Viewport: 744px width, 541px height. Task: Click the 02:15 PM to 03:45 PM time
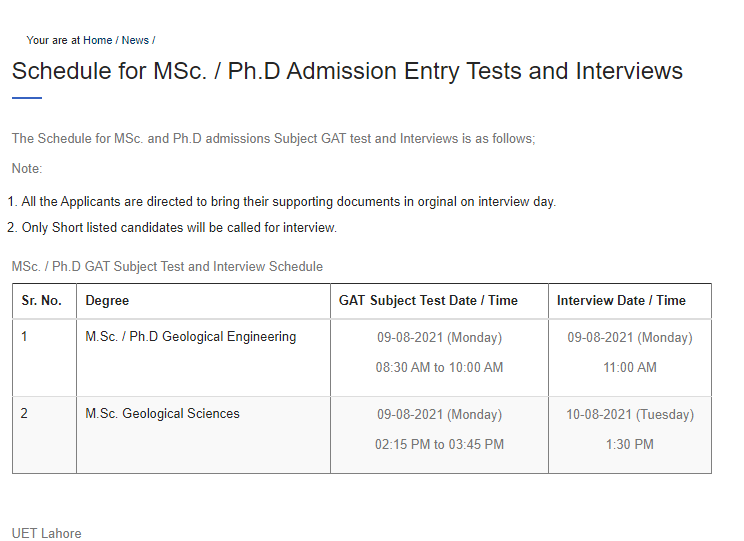pos(439,444)
